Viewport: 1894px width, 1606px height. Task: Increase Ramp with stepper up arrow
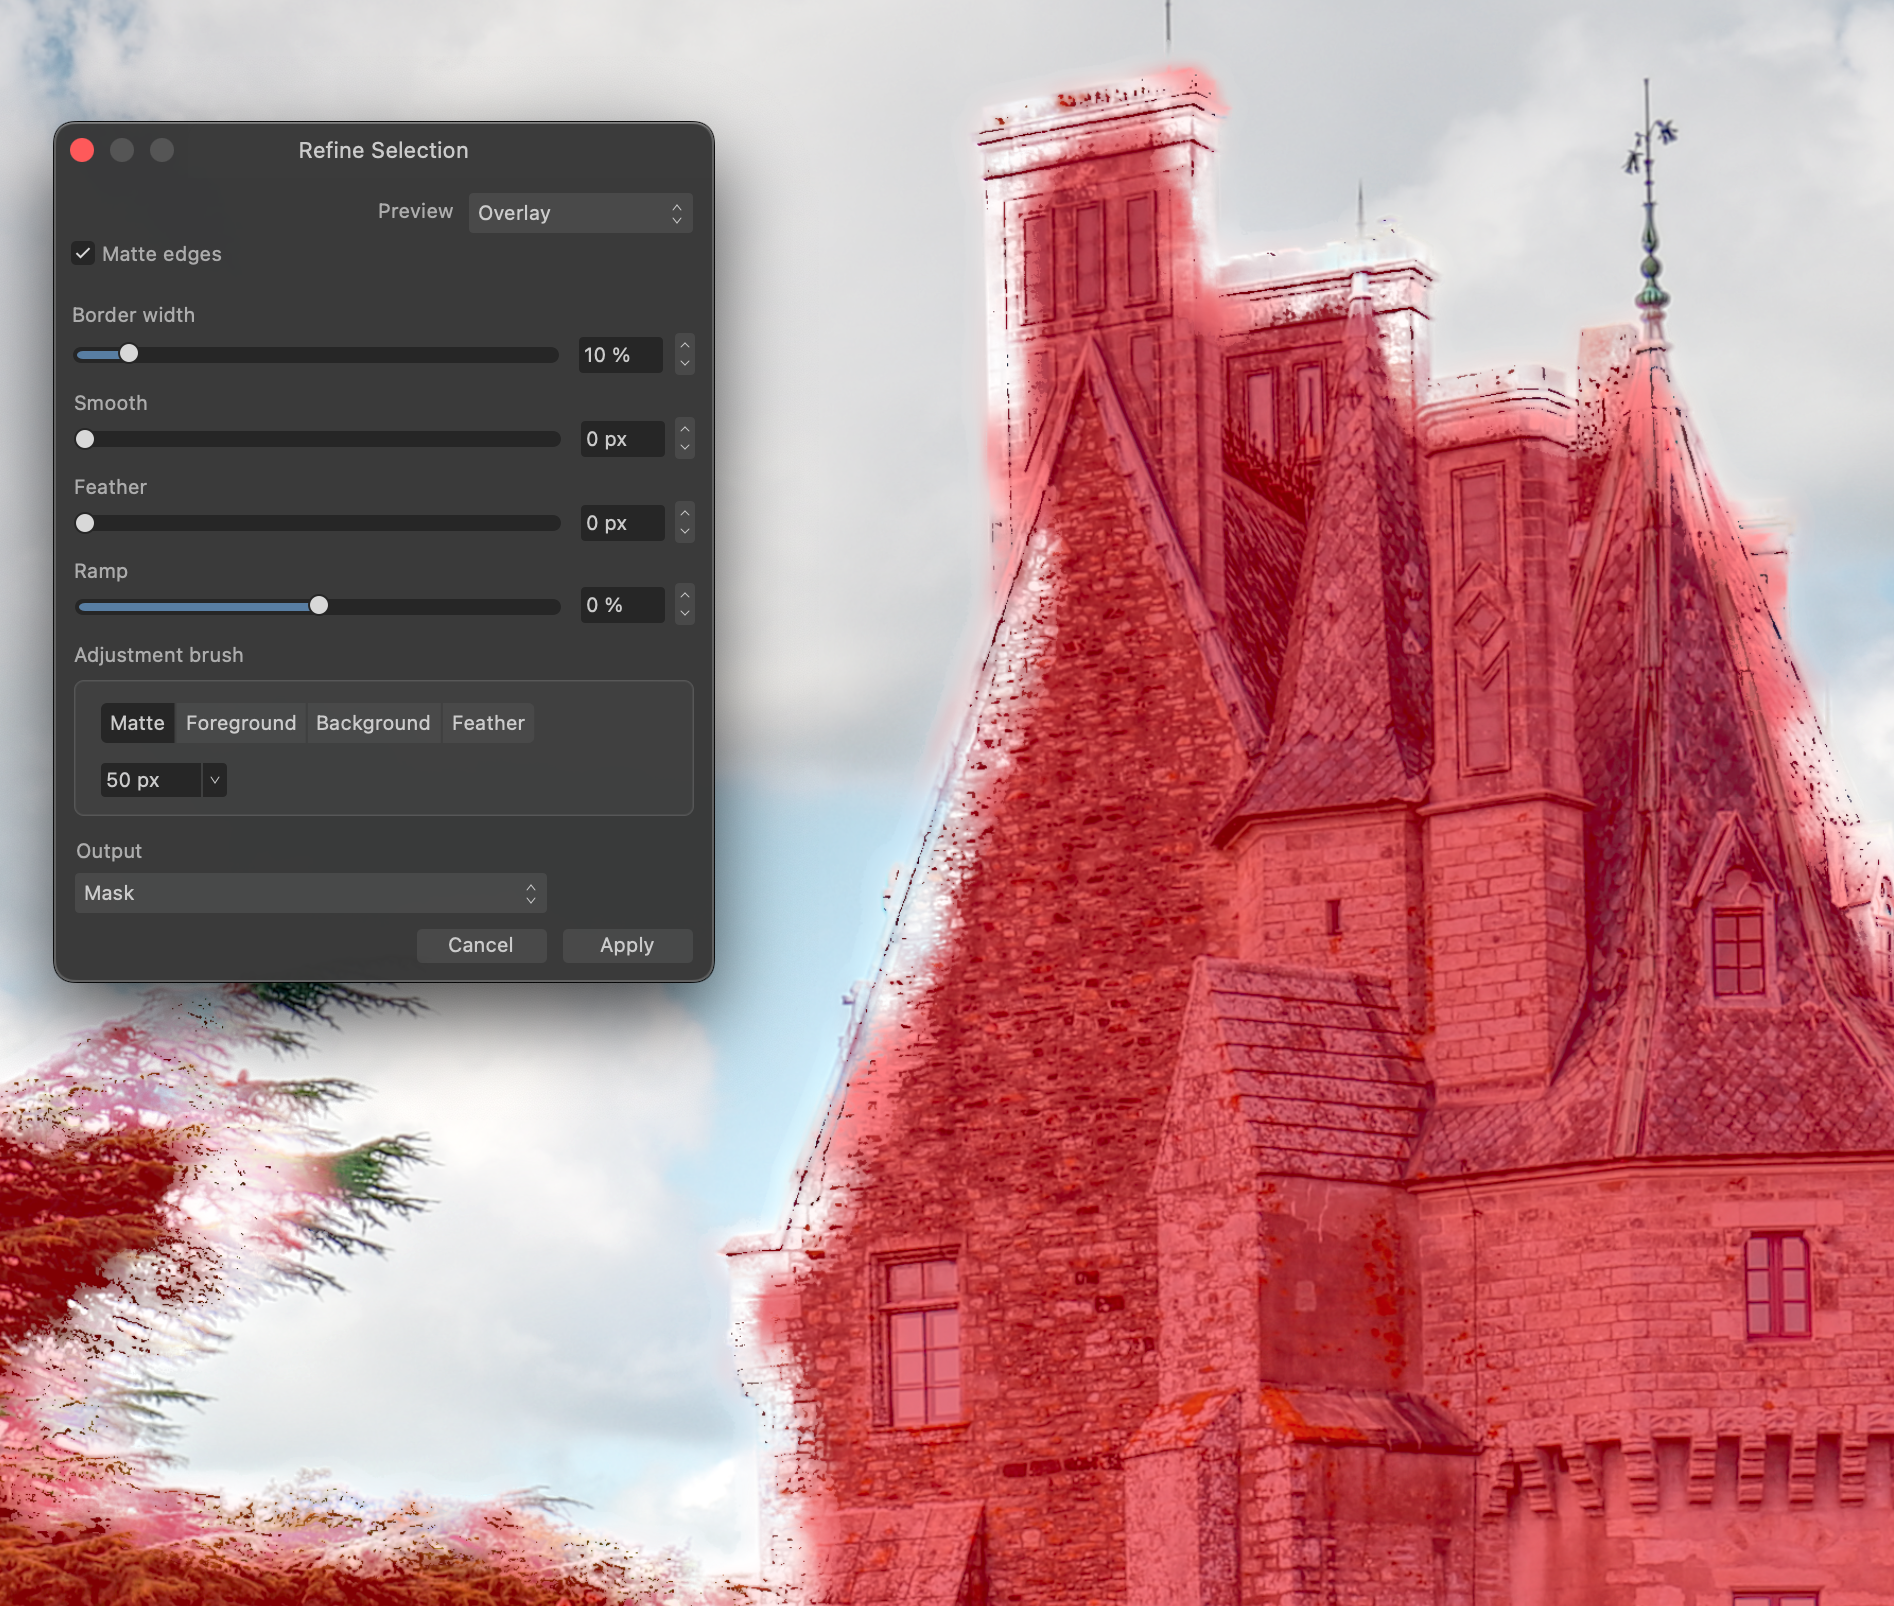tap(685, 595)
